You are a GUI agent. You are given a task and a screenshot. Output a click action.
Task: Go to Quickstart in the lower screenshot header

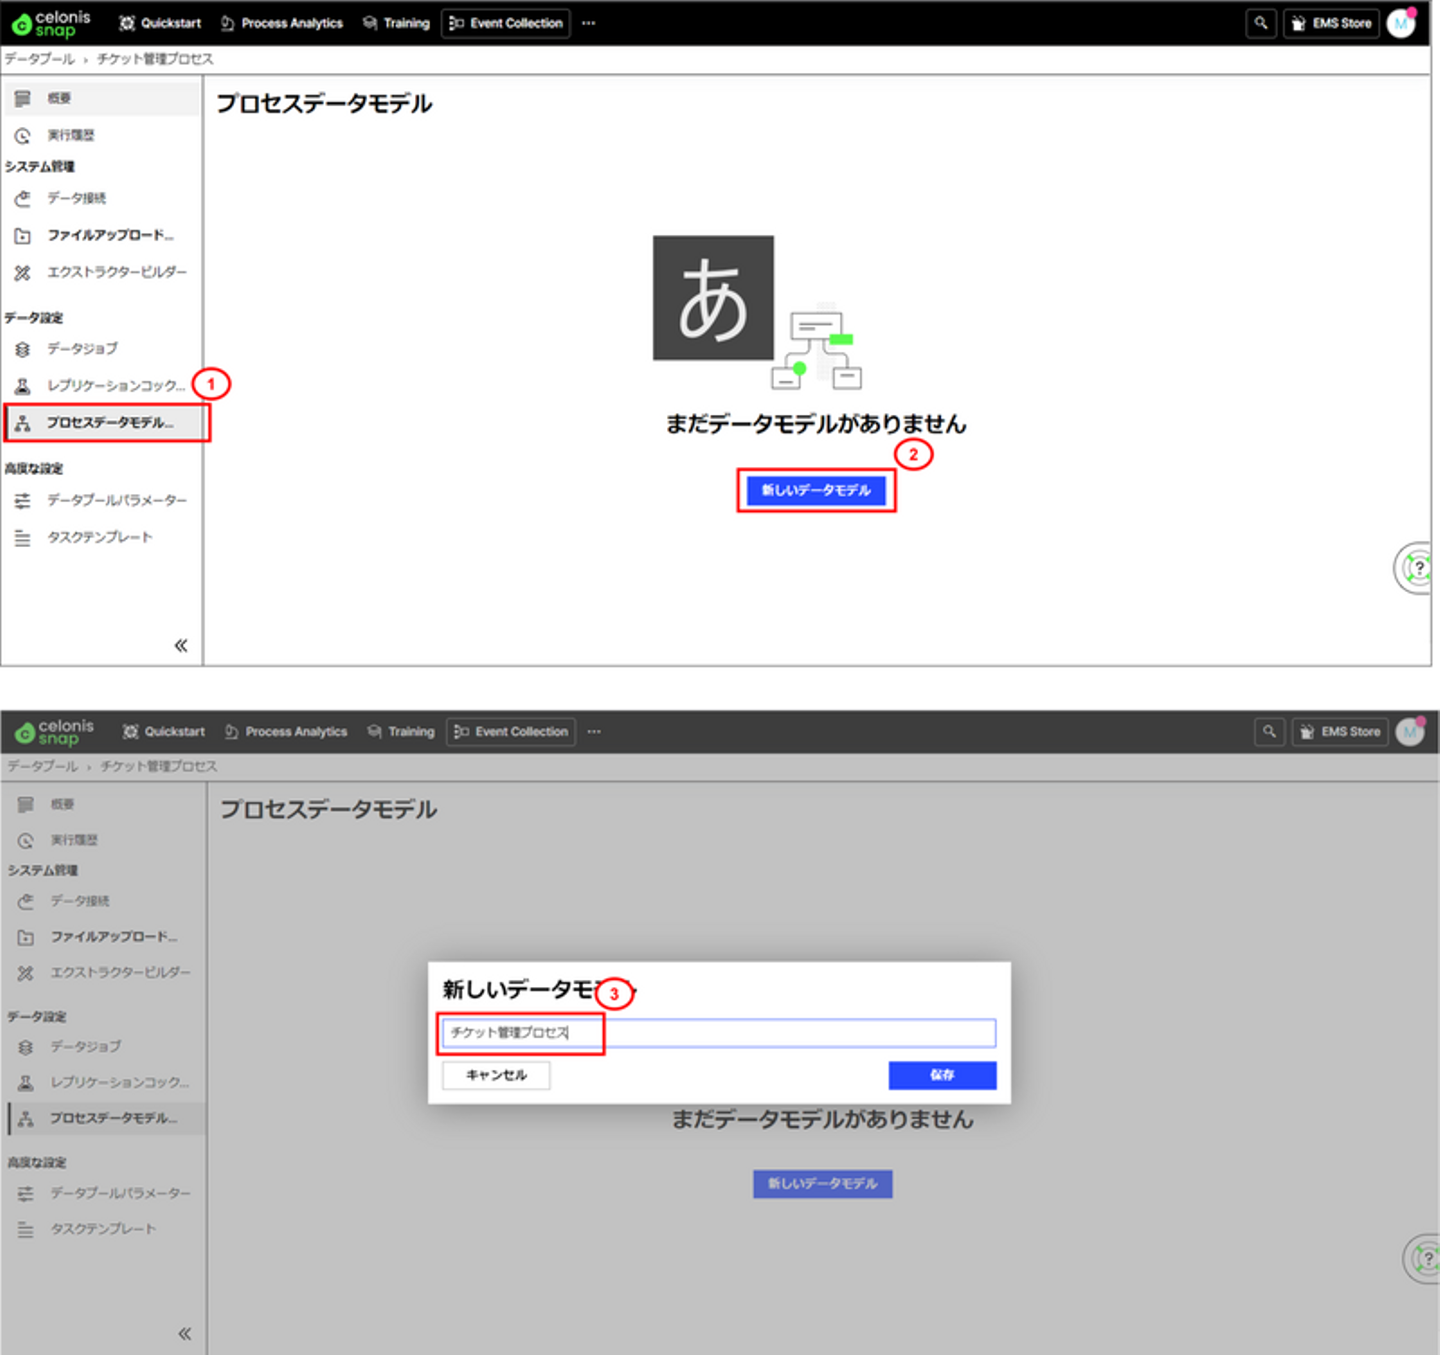165,732
